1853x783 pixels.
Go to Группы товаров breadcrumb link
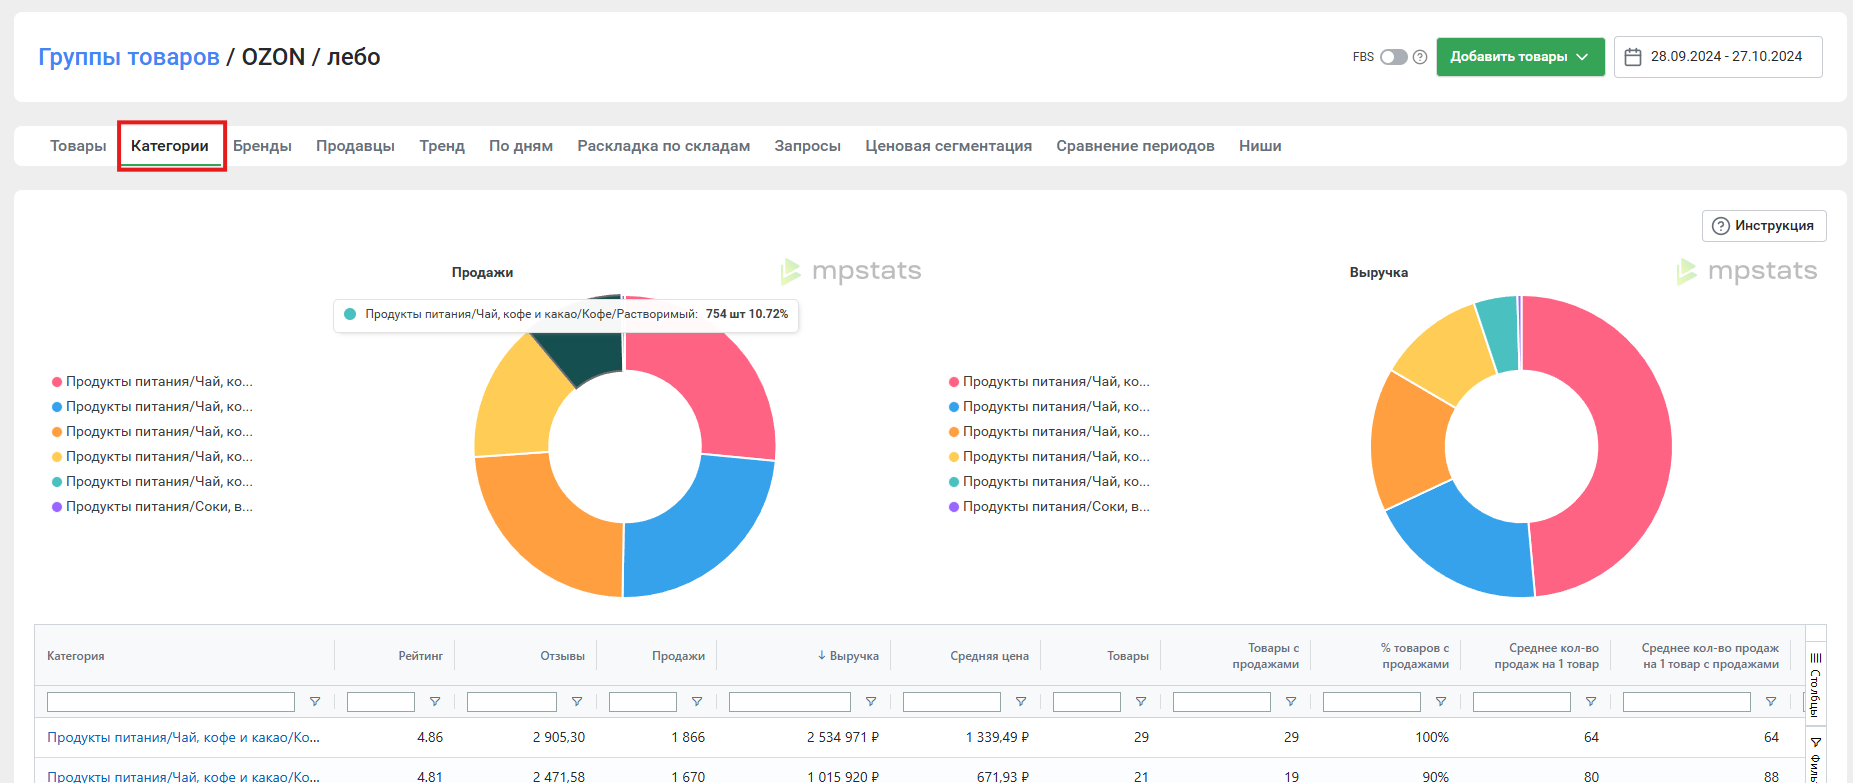[129, 57]
